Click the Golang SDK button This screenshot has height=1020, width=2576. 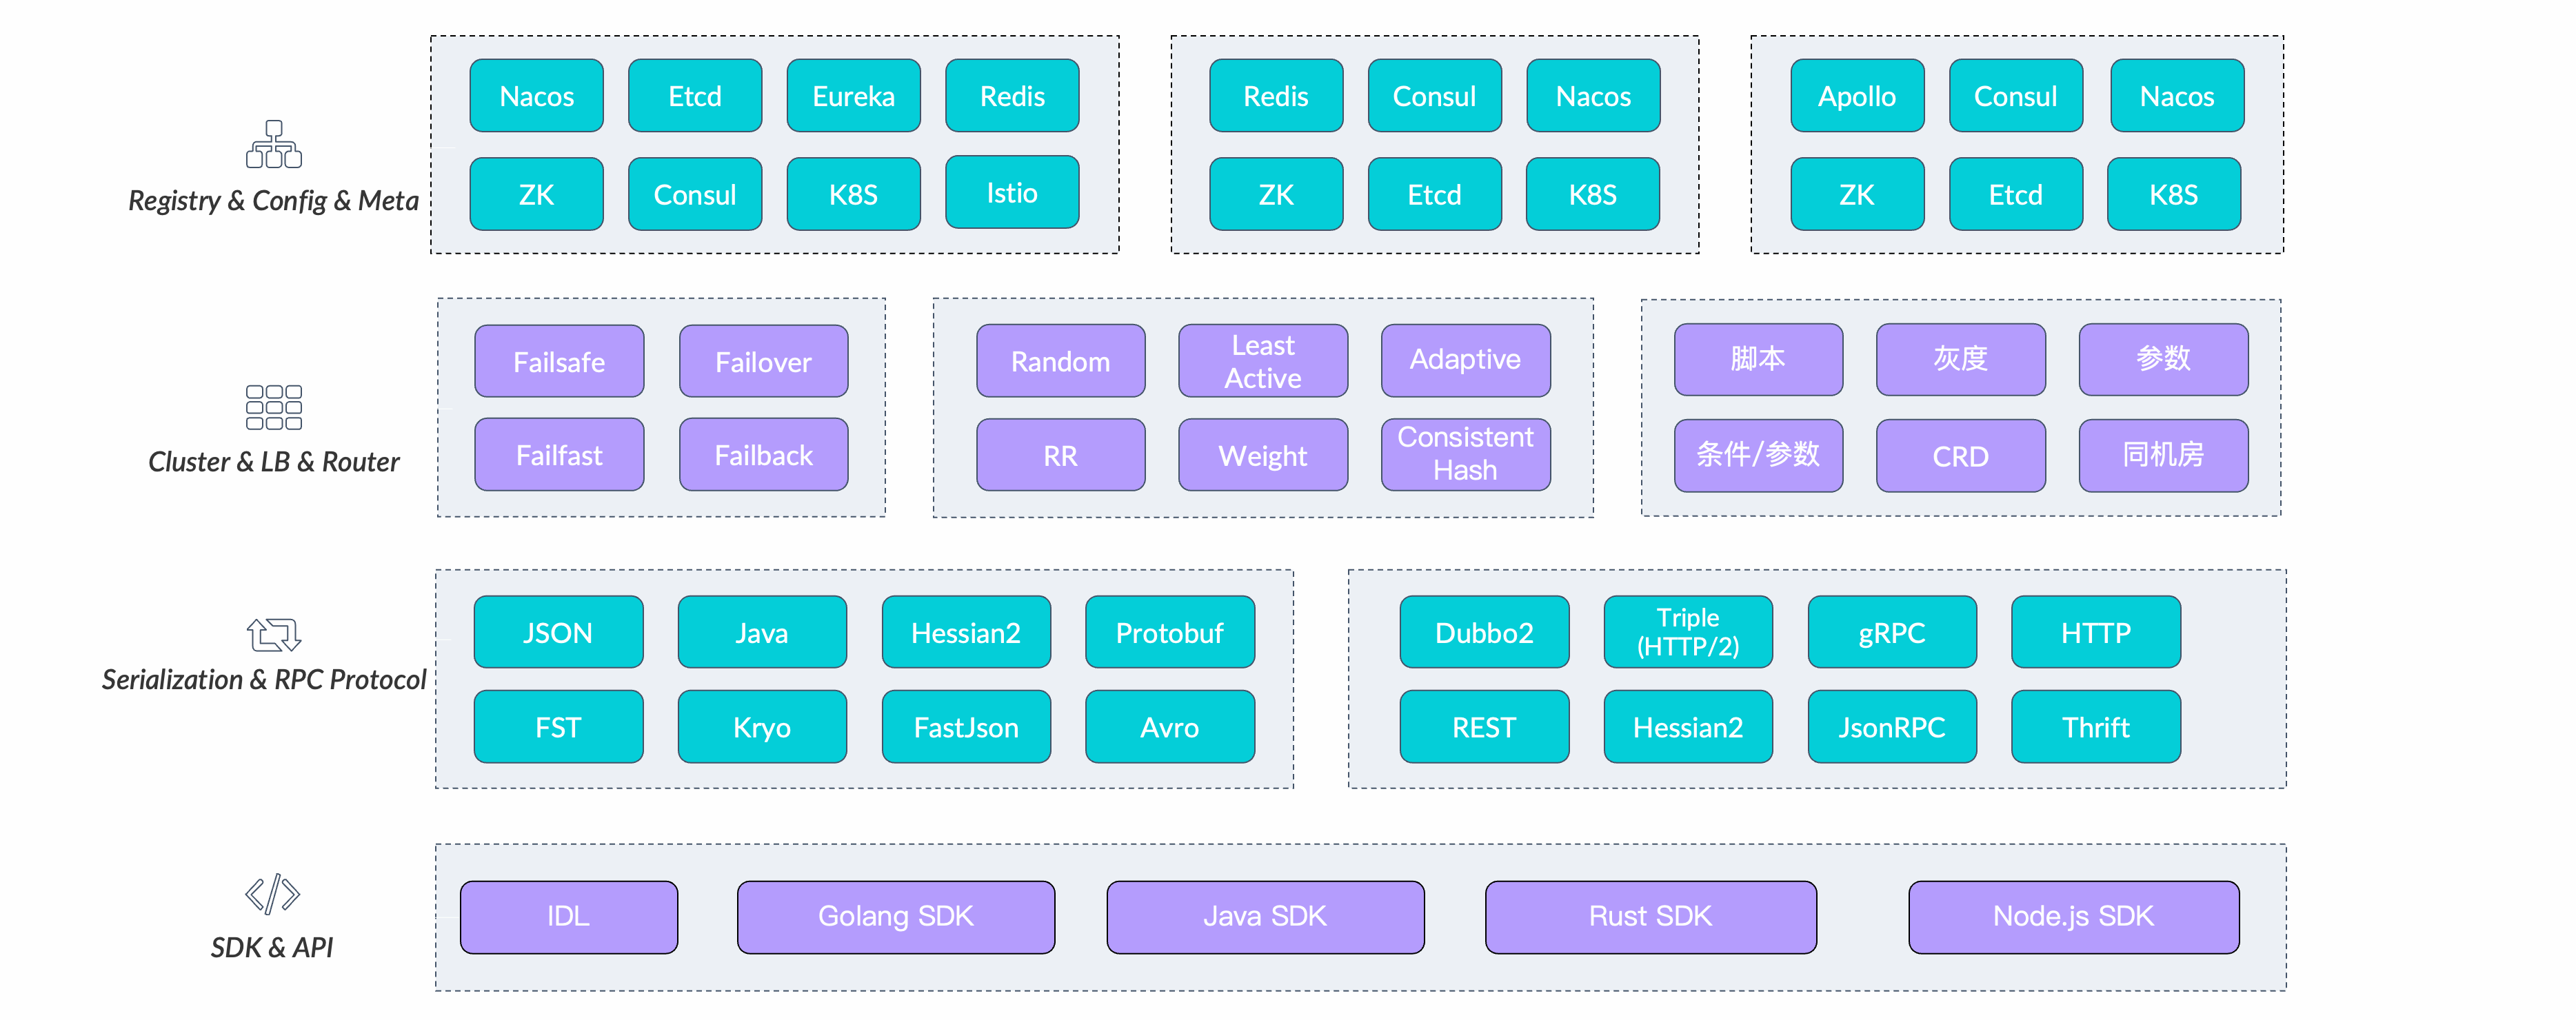click(895, 915)
